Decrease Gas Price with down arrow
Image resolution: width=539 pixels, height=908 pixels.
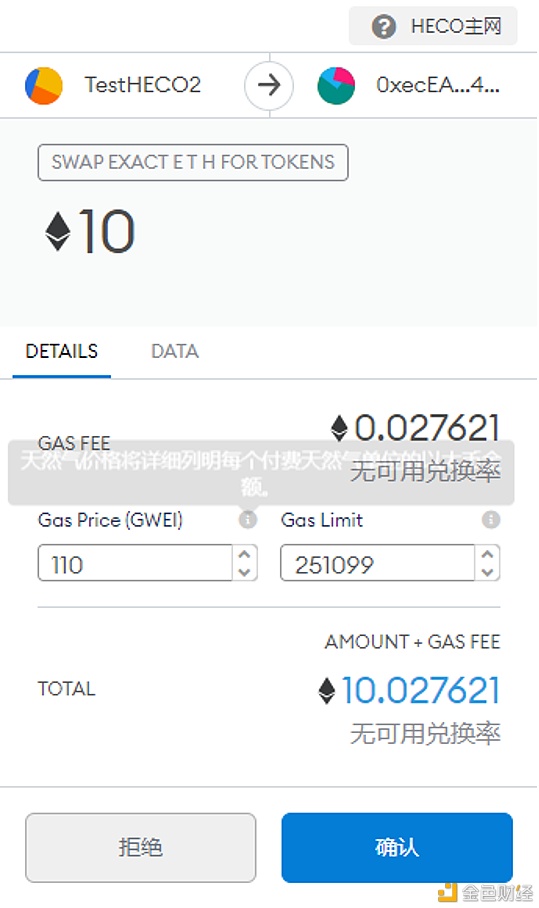pyautogui.click(x=244, y=572)
